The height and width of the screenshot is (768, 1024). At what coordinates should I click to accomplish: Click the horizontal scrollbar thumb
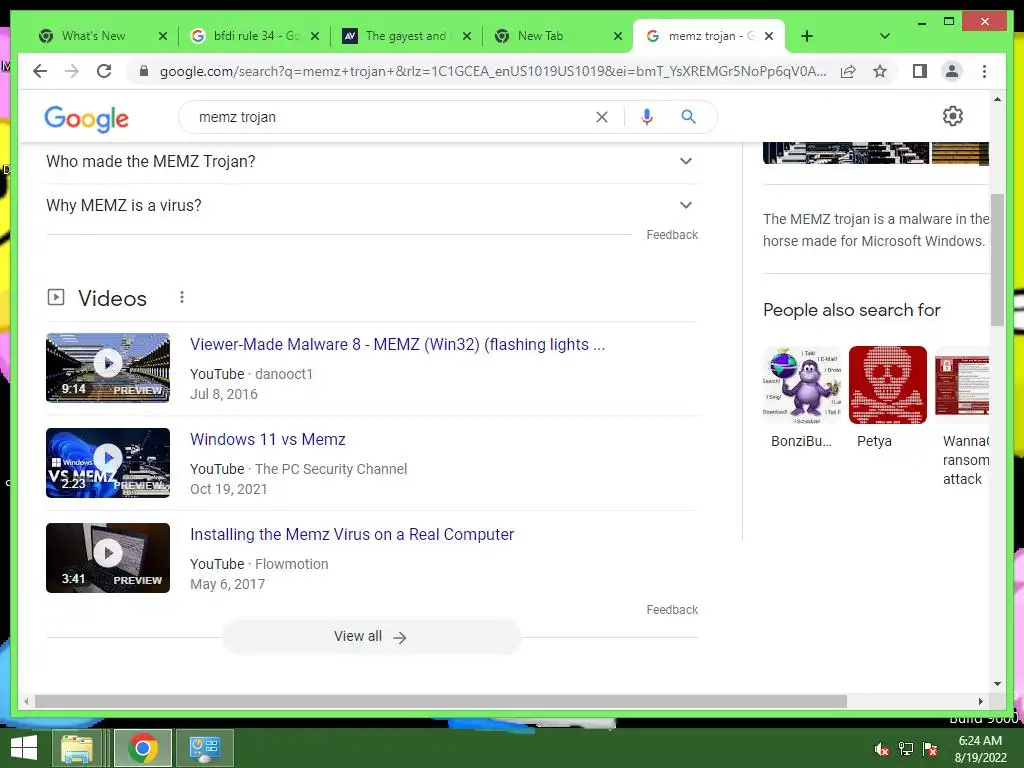click(x=441, y=701)
